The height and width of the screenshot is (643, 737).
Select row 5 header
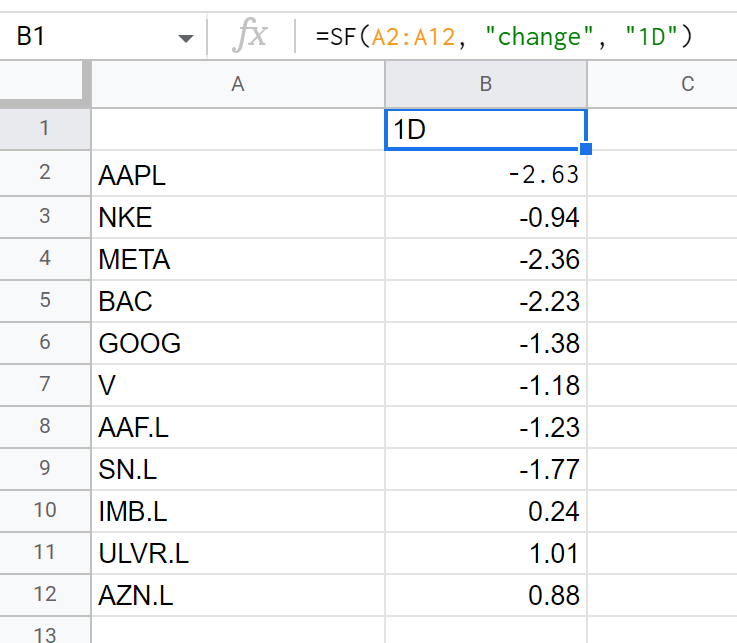(45, 300)
